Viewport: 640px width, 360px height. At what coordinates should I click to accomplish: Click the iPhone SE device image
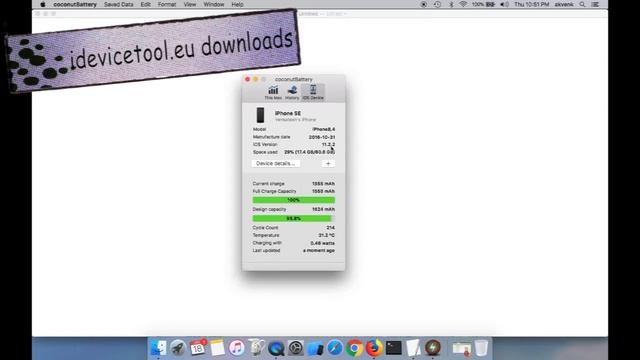260,115
